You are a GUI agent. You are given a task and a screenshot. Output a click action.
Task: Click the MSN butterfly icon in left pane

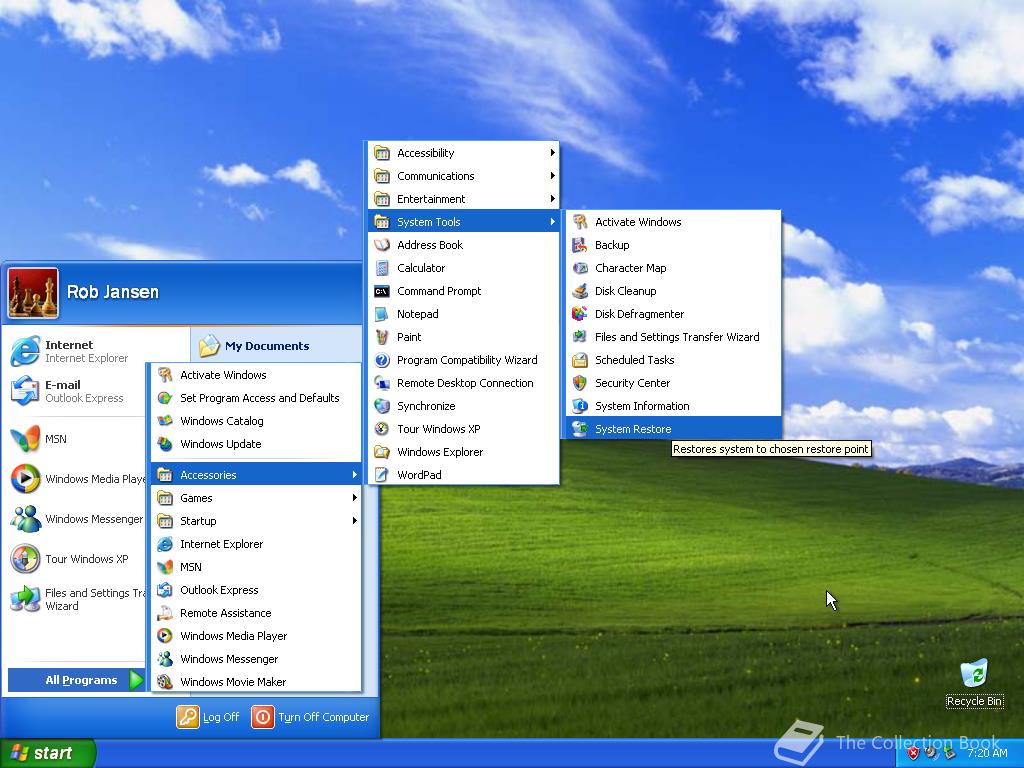point(25,439)
